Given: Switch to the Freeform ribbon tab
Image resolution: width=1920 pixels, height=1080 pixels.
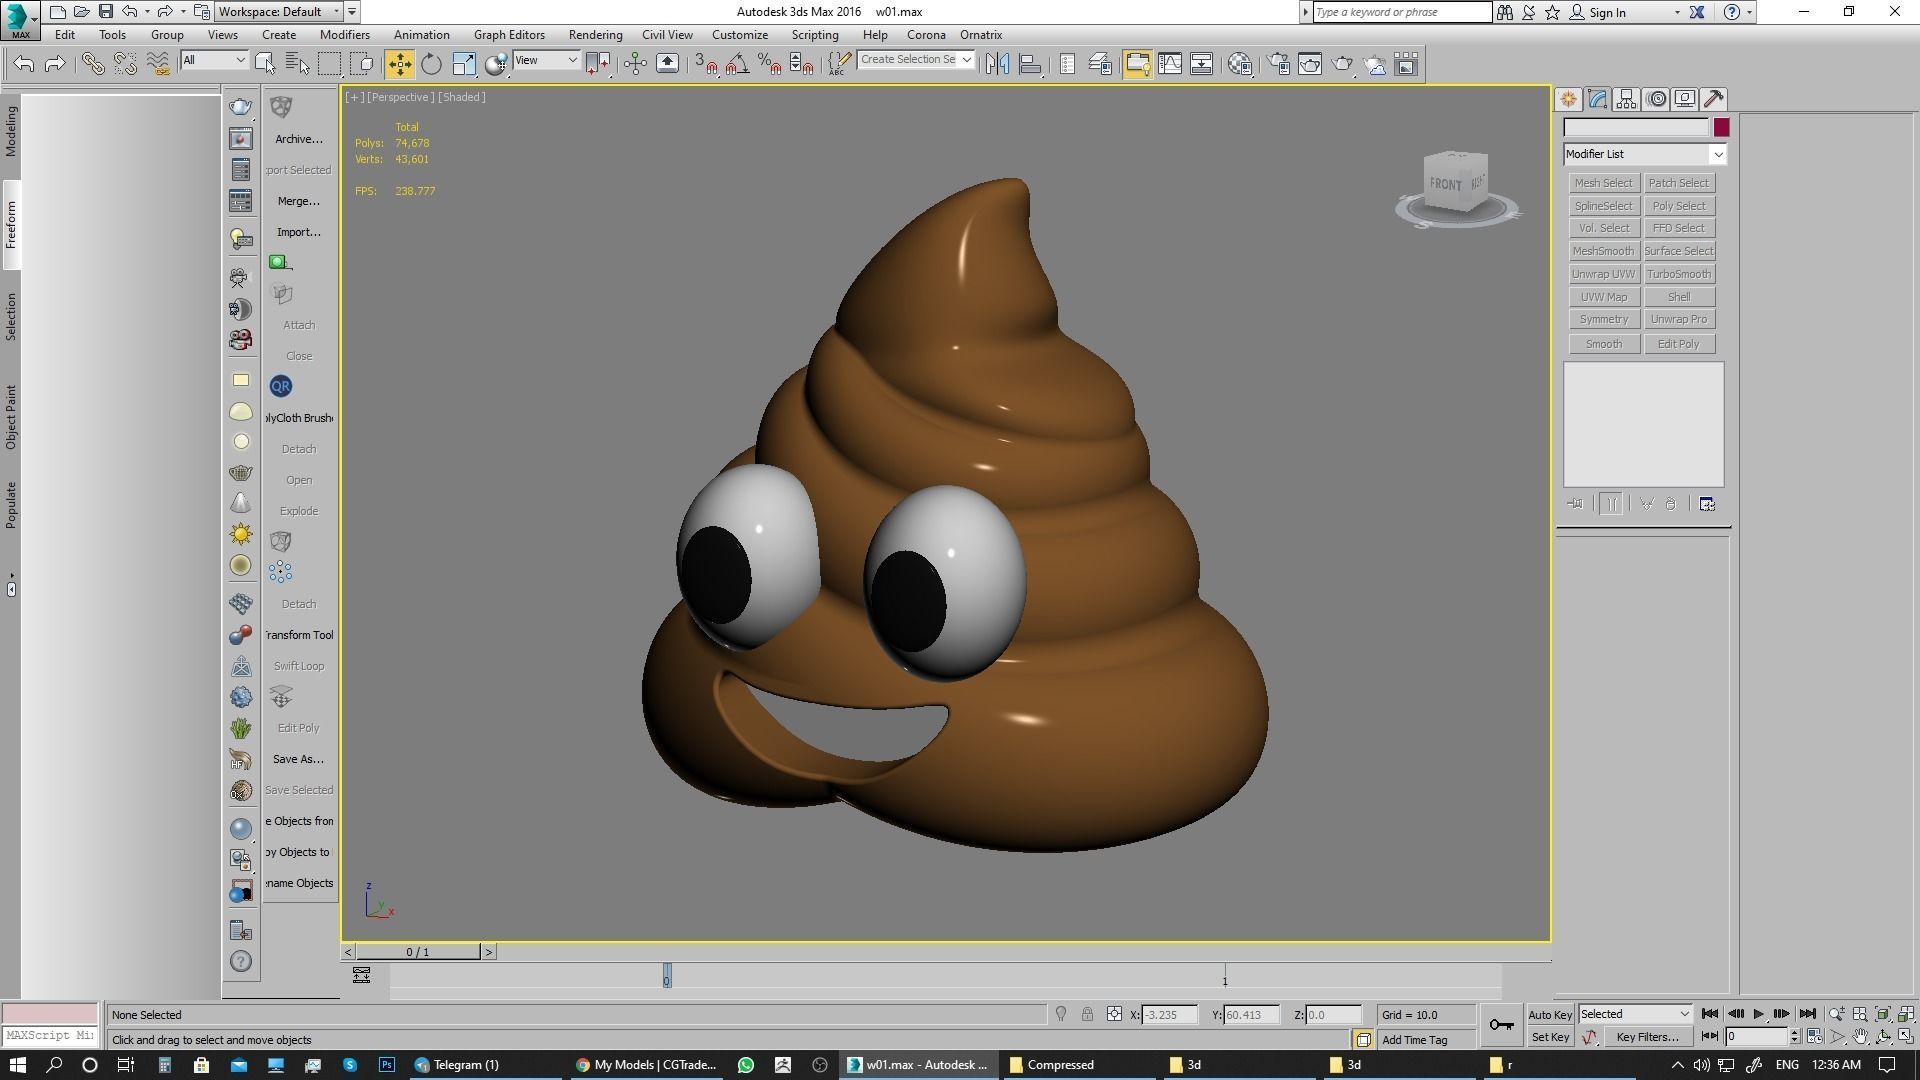Looking at the screenshot, I should 11,225.
